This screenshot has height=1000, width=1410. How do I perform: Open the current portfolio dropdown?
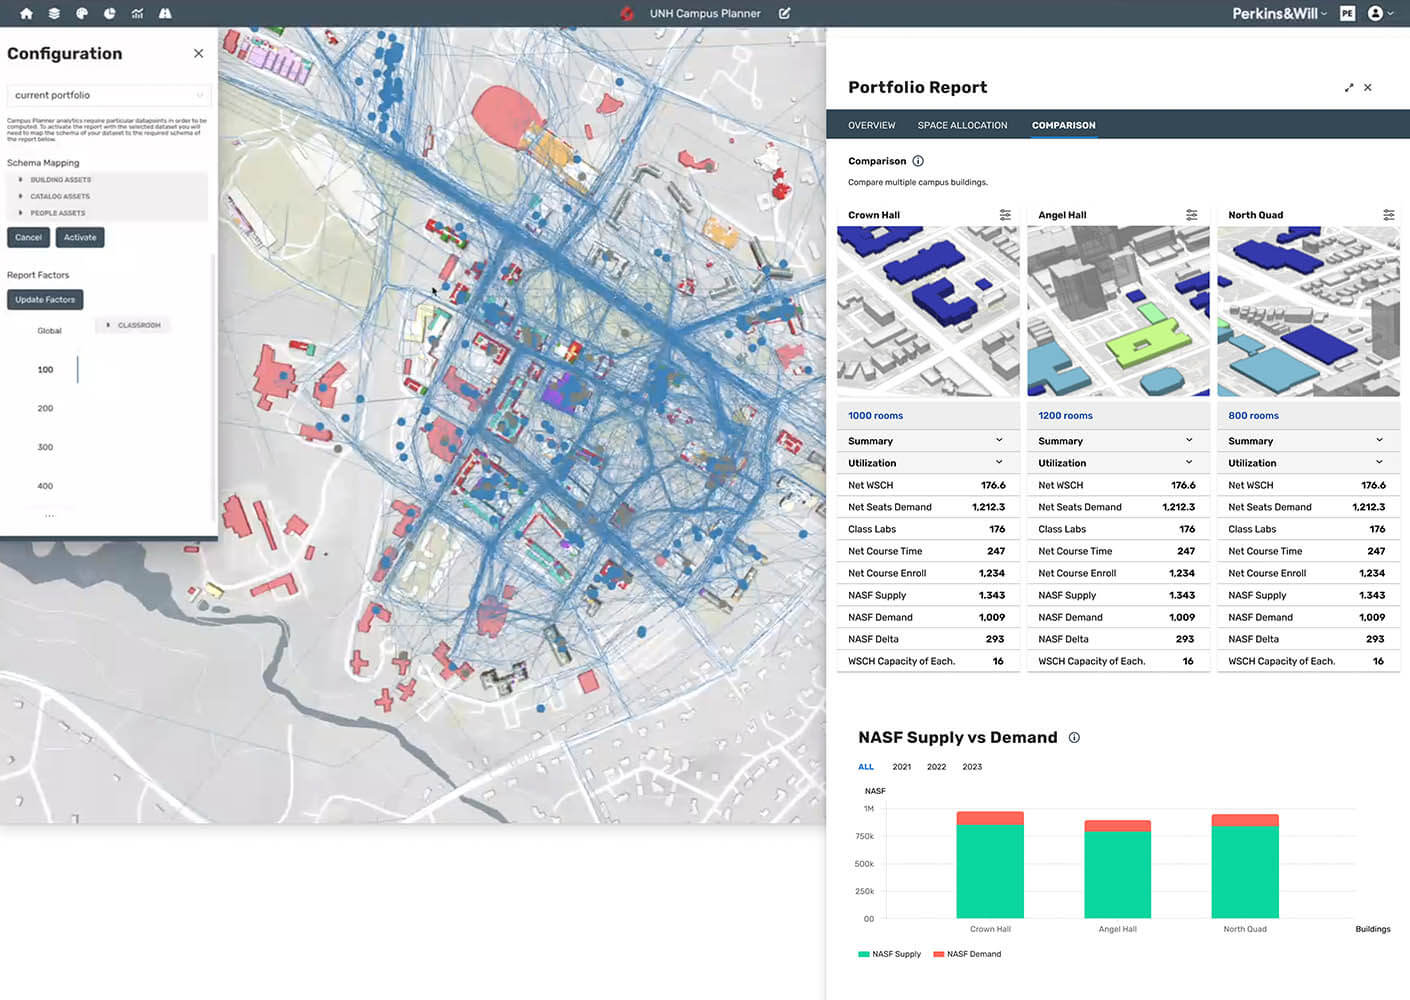108,95
